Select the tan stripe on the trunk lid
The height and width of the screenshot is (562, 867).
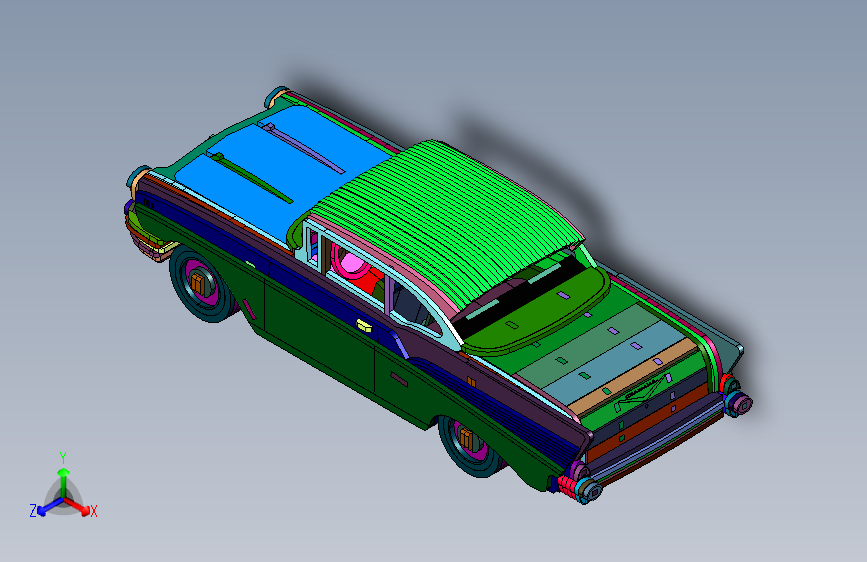(x=634, y=377)
